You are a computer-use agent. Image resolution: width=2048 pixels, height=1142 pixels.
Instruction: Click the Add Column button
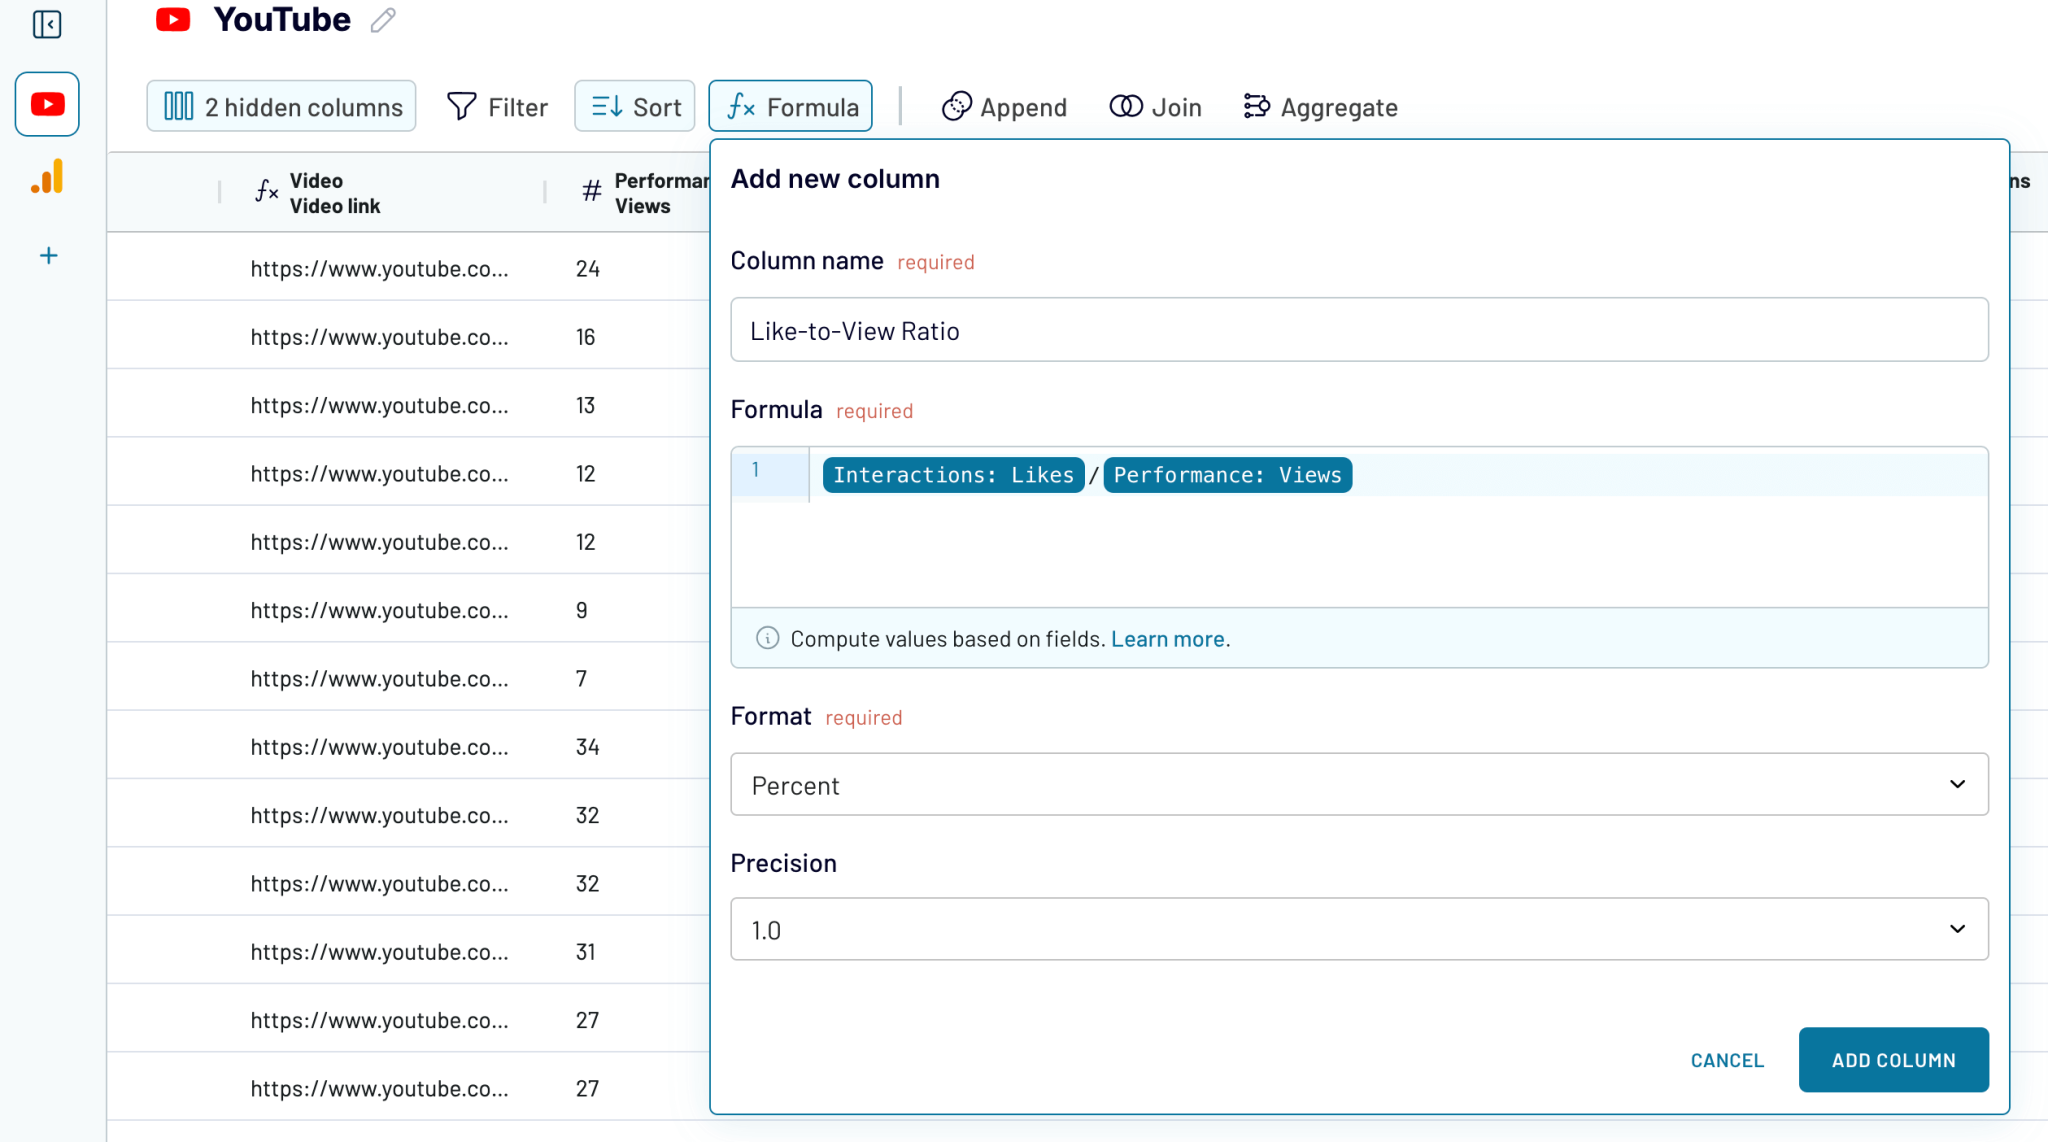1893,1060
